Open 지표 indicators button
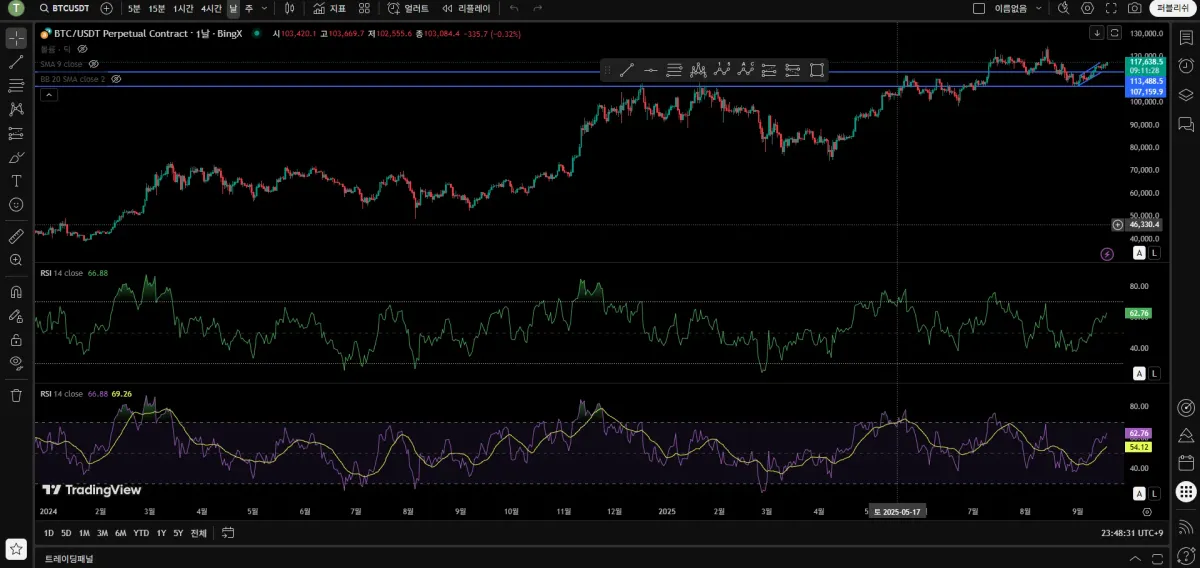Screen dimensions: 1200x568 pos(329,8)
